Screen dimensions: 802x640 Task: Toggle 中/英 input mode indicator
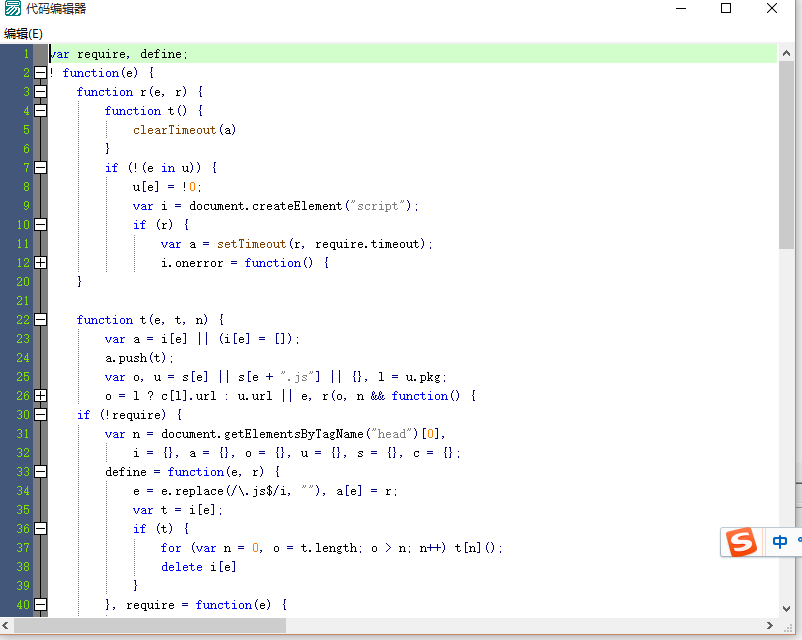(781, 541)
